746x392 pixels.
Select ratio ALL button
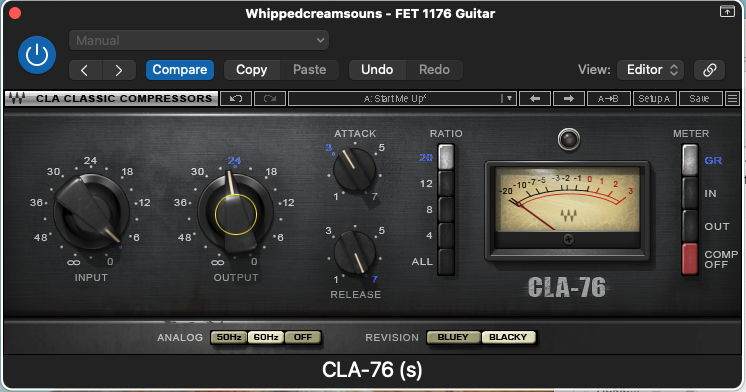tap(446, 262)
